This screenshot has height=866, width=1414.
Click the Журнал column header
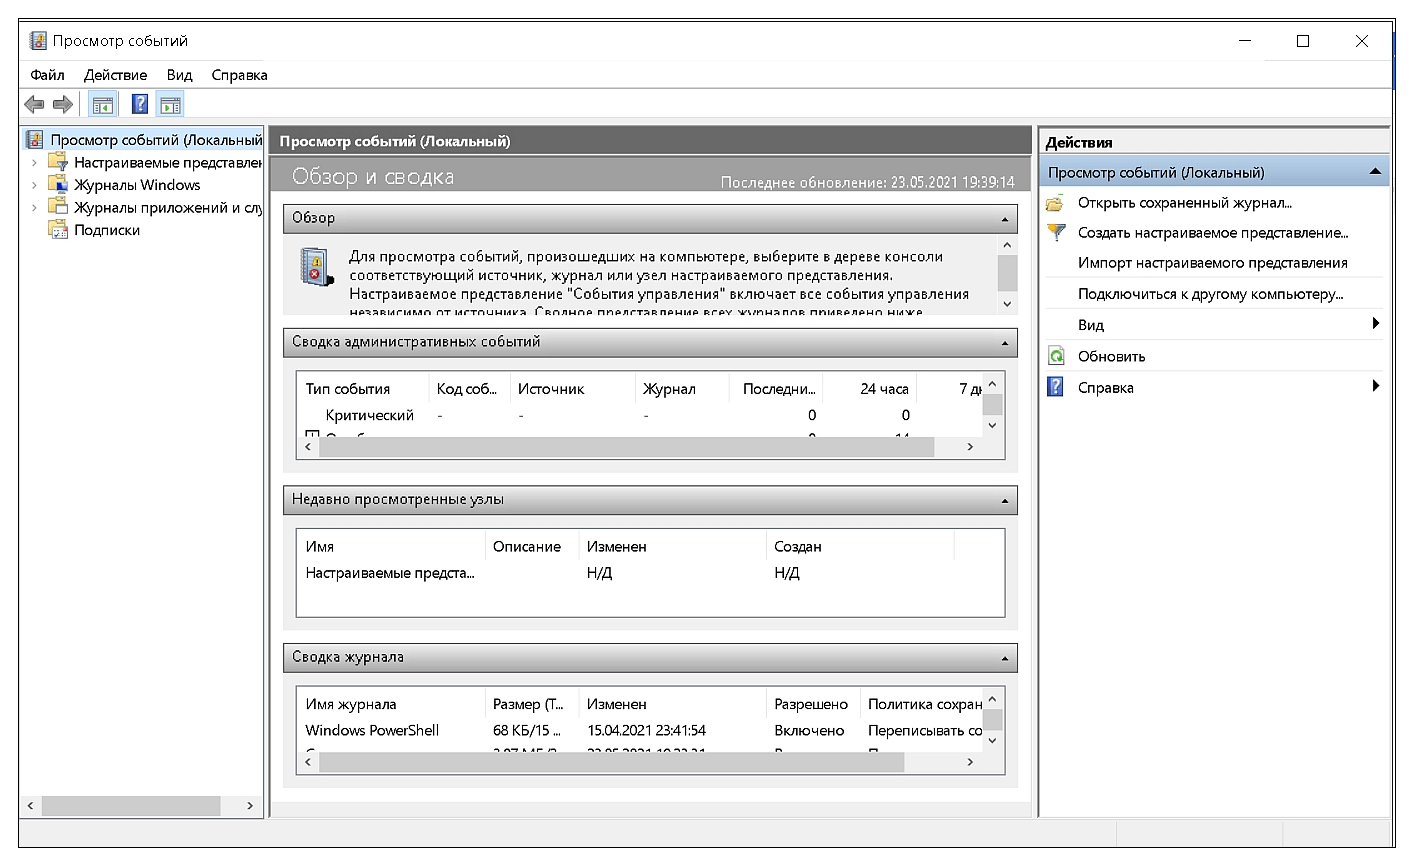click(681, 389)
